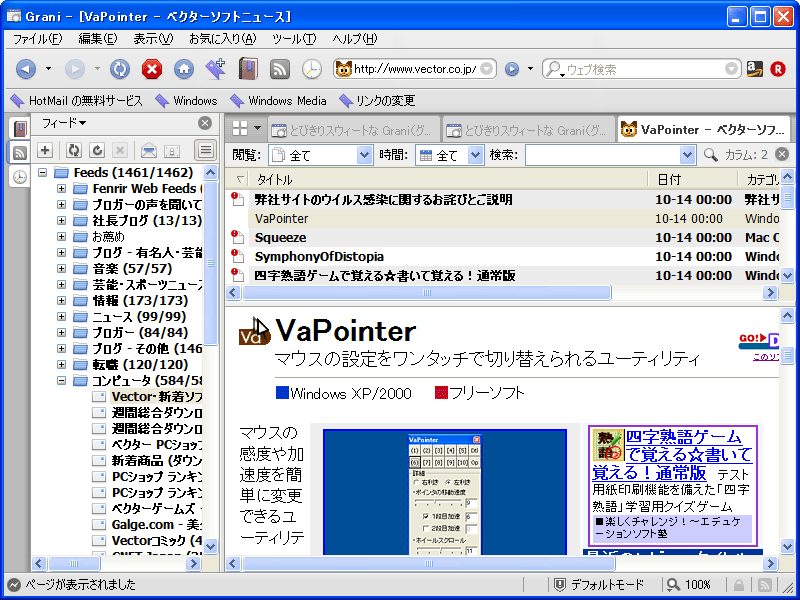800x600 pixels.
Task: Click the デフォルトモード status bar item
Action: (x=599, y=585)
